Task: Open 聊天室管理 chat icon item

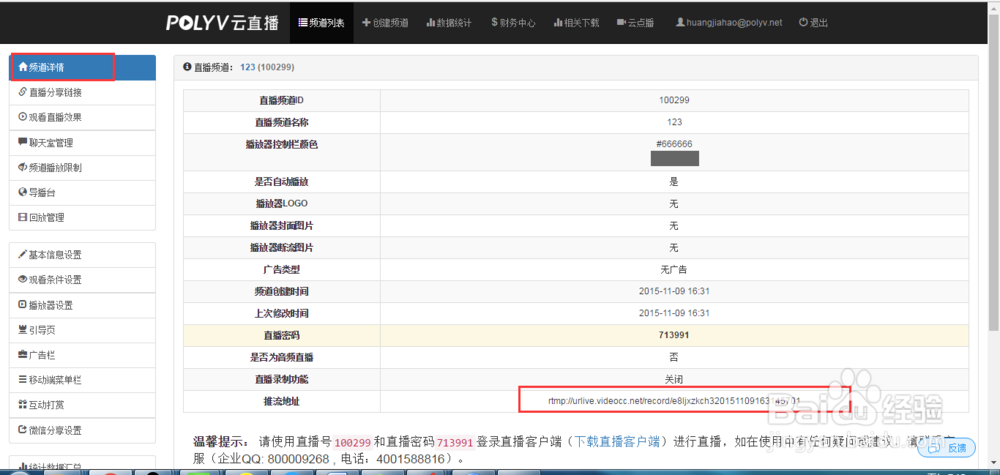Action: pos(82,142)
